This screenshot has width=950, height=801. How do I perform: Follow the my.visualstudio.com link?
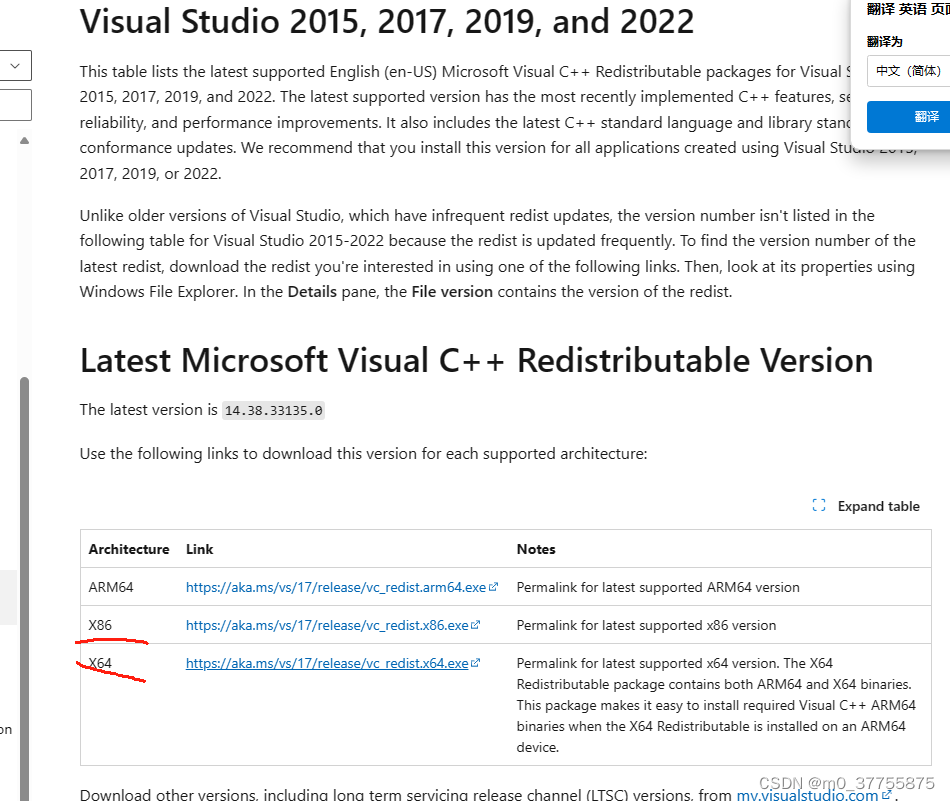click(x=807, y=794)
